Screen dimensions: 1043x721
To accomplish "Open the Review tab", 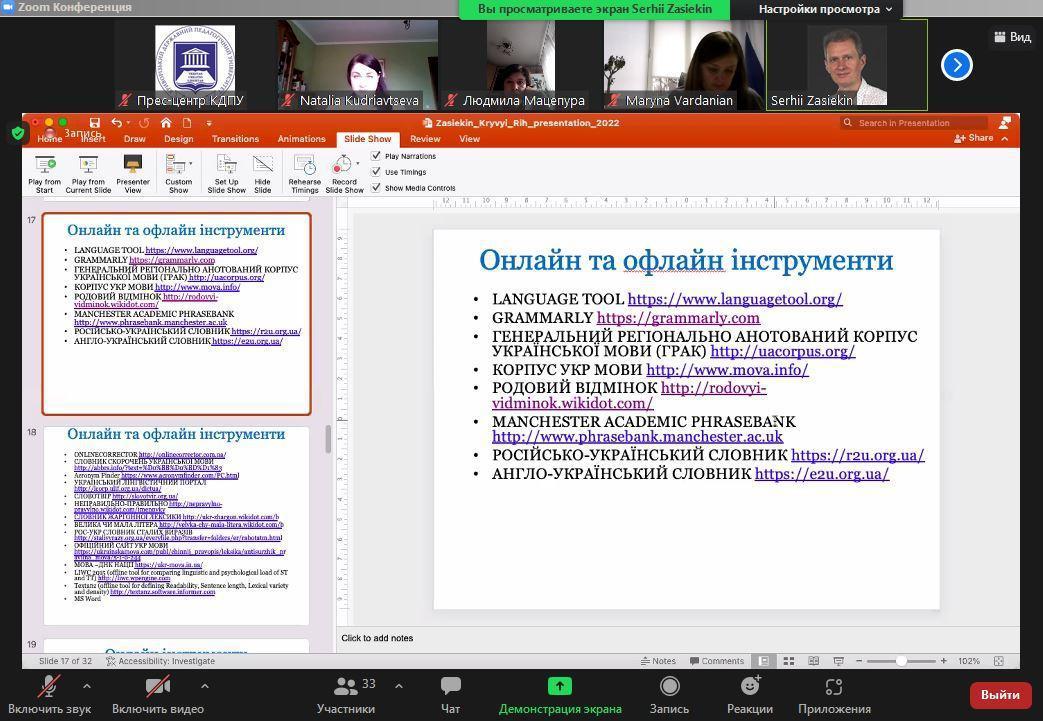I will tap(425, 139).
